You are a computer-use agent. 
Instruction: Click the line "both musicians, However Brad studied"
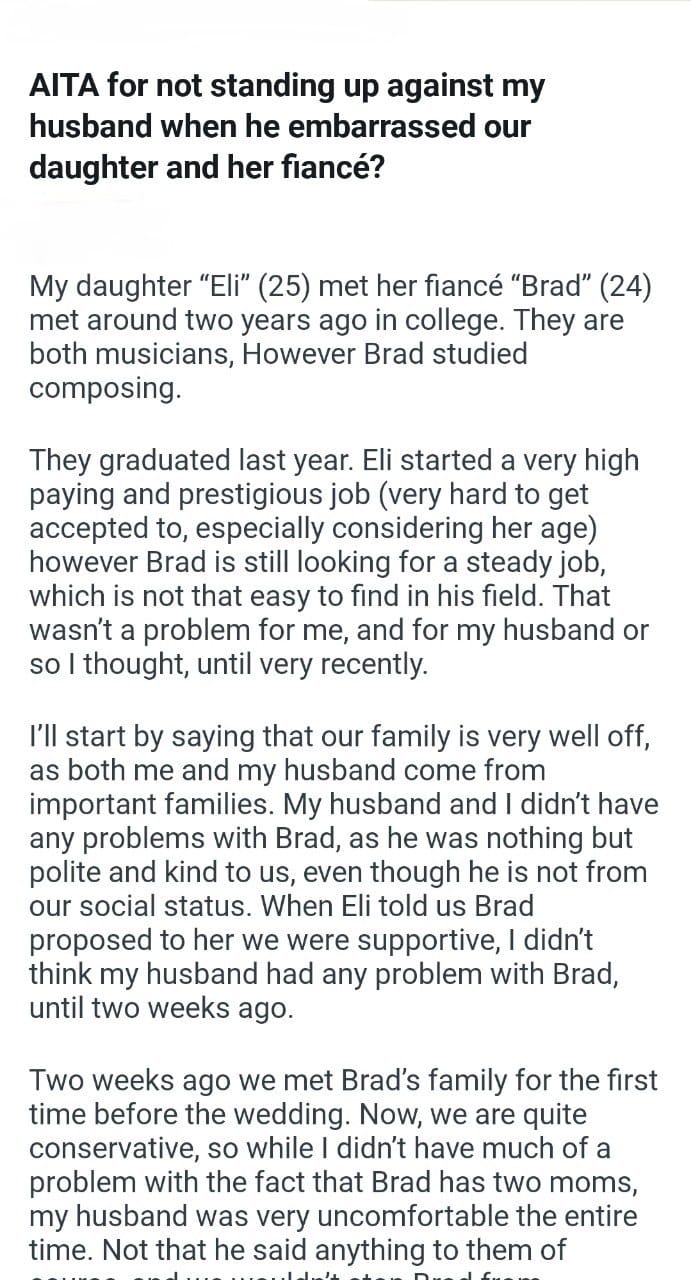[278, 355]
